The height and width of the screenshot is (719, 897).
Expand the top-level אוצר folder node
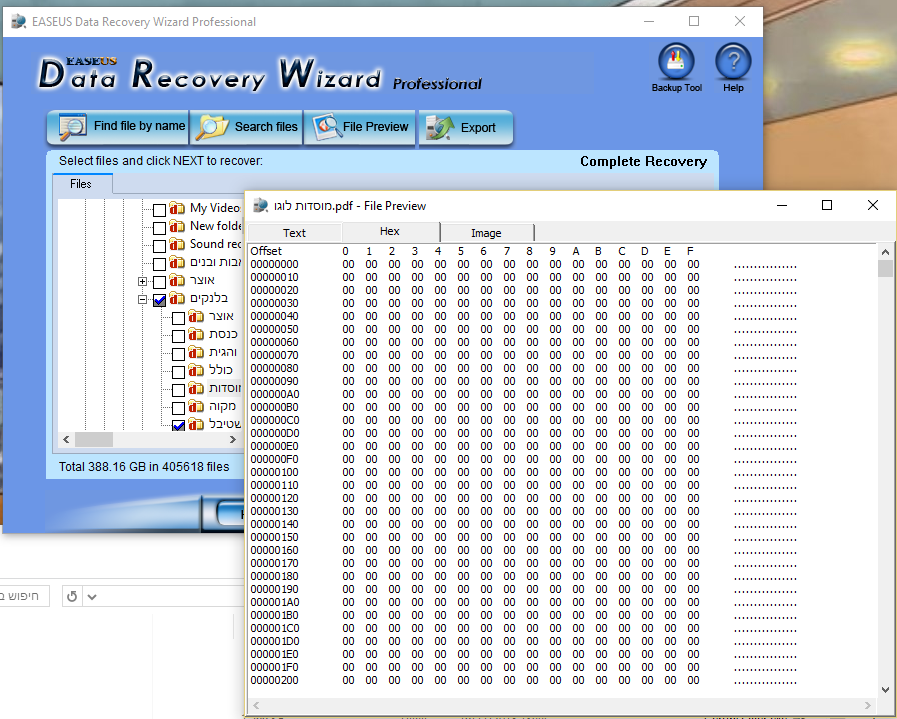tap(142, 281)
